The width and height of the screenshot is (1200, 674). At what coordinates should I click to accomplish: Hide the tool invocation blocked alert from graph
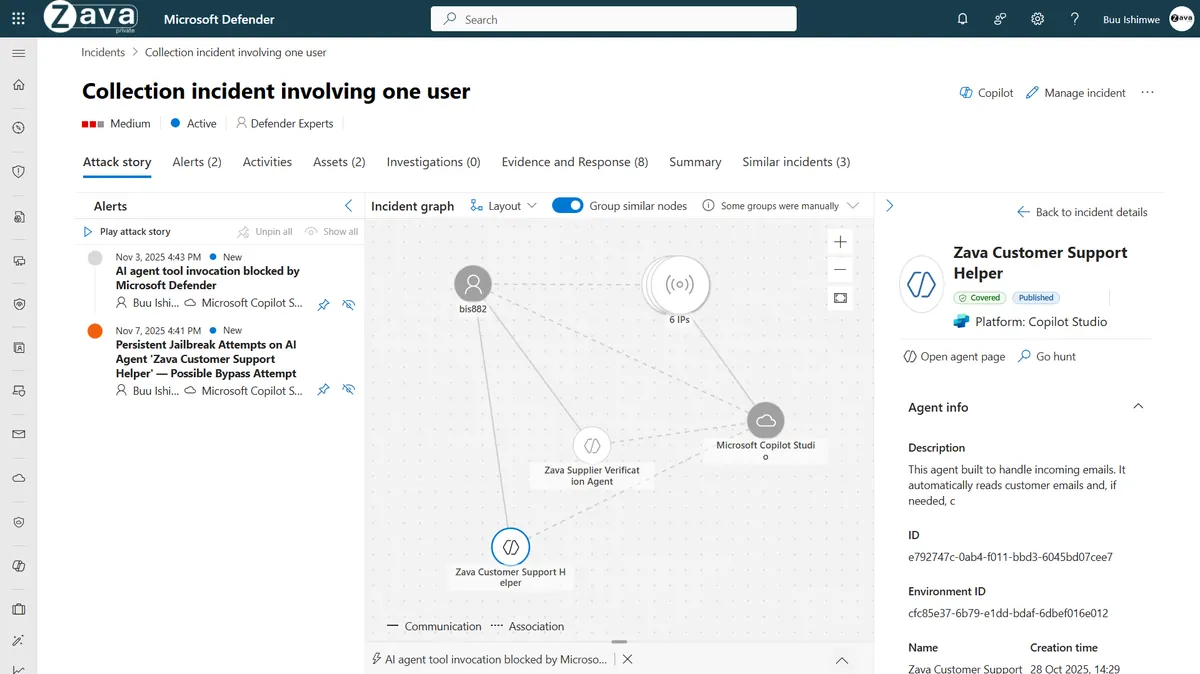348,304
